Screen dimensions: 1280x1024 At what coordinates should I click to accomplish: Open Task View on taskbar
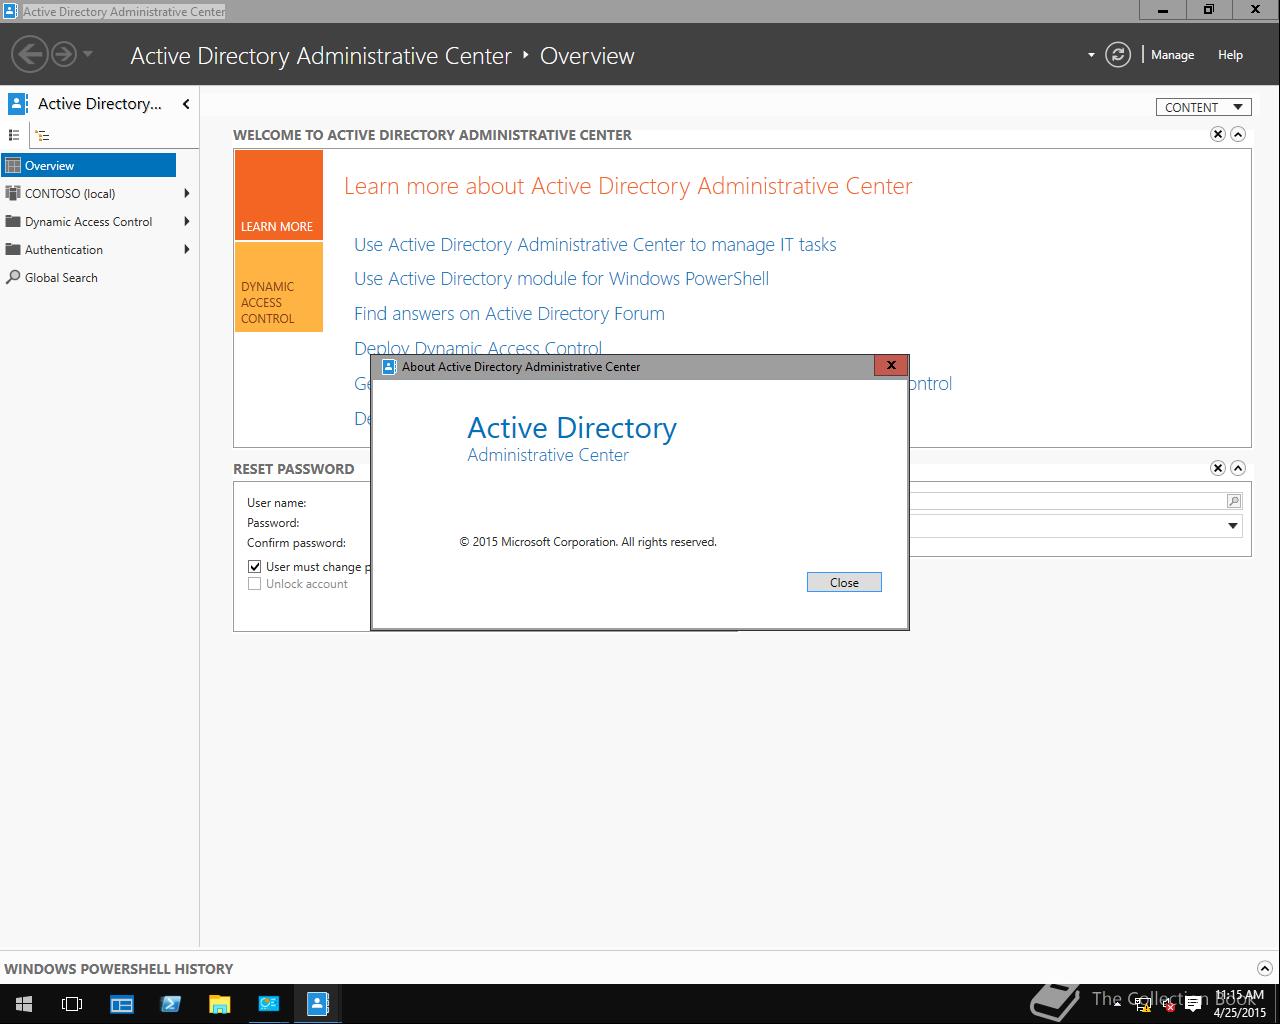click(x=72, y=1004)
